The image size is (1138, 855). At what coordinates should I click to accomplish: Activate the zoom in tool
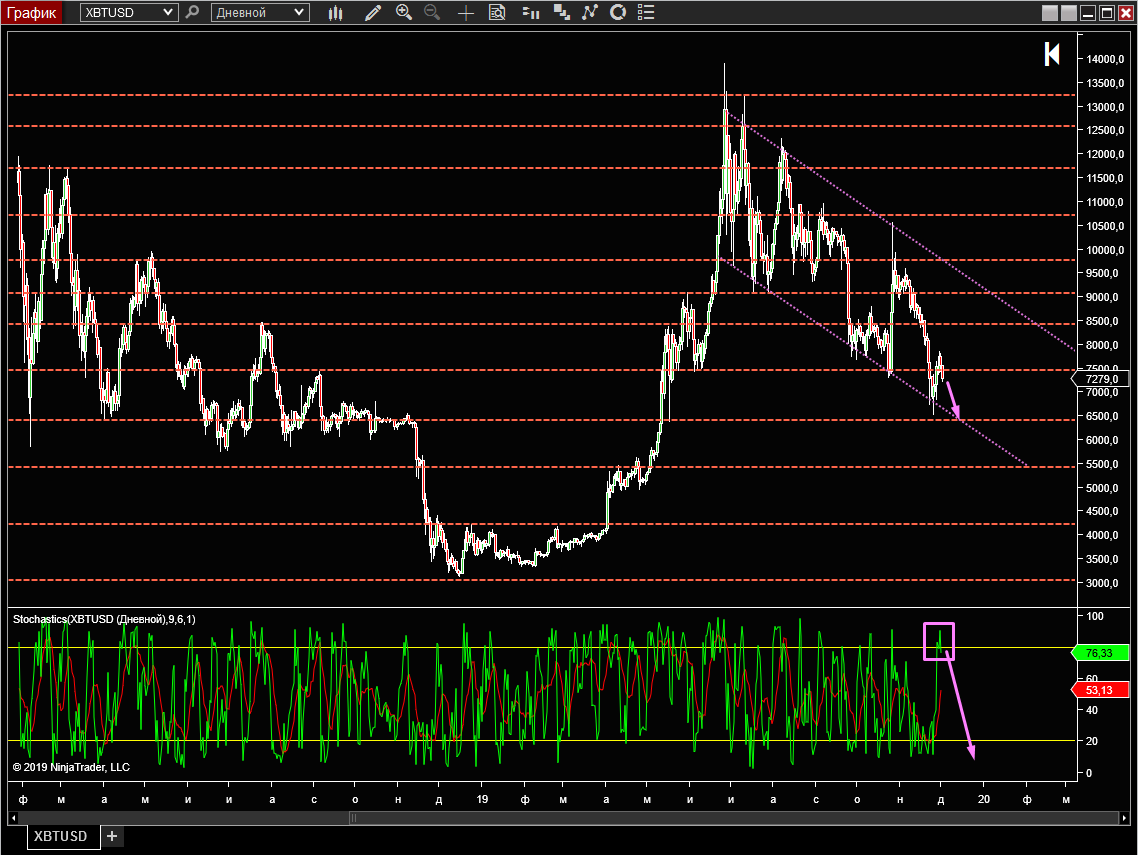tap(404, 12)
